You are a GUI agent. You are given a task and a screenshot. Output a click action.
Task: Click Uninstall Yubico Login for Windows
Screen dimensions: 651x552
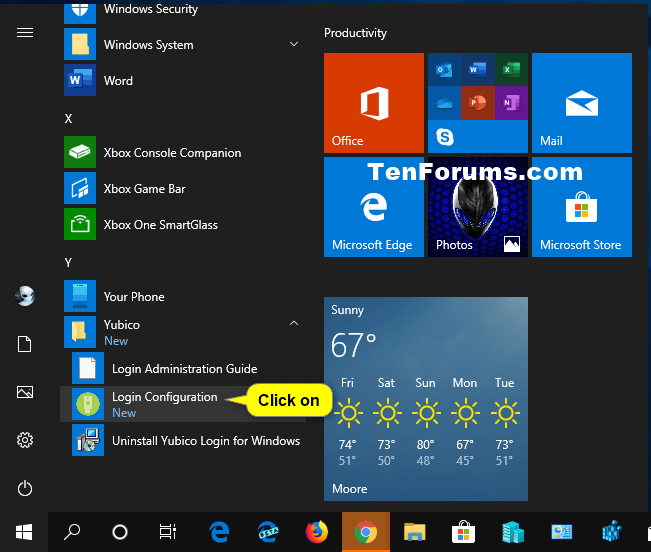(183, 440)
